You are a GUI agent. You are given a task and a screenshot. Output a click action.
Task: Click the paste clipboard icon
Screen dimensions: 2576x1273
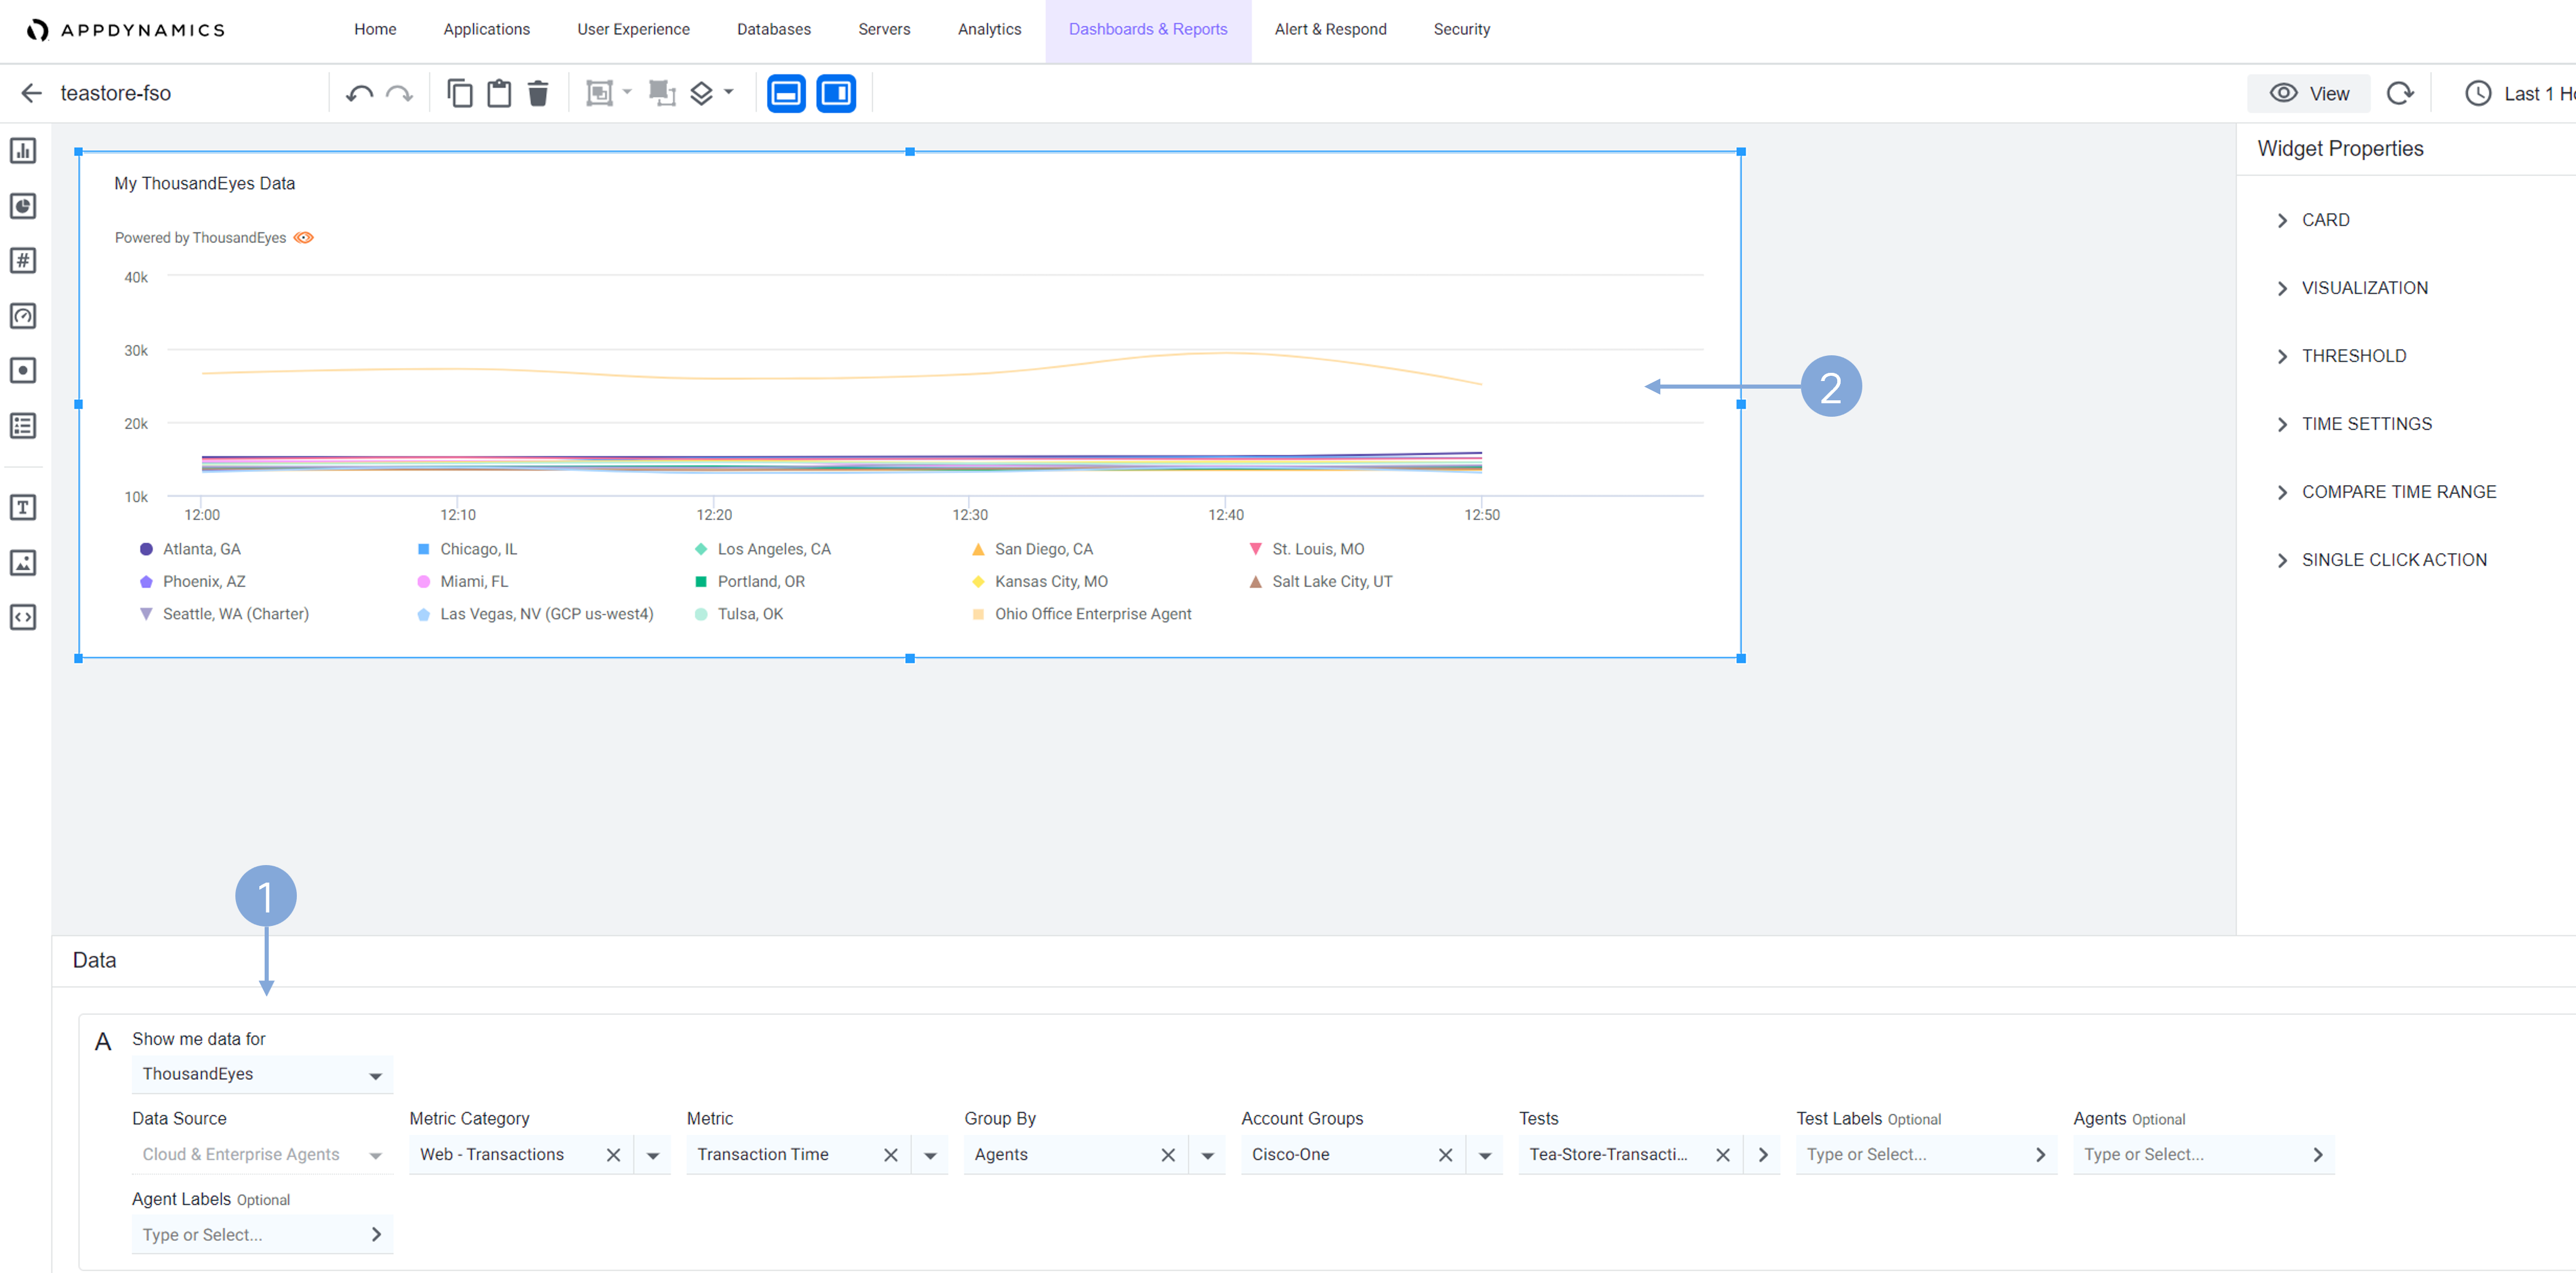(498, 94)
